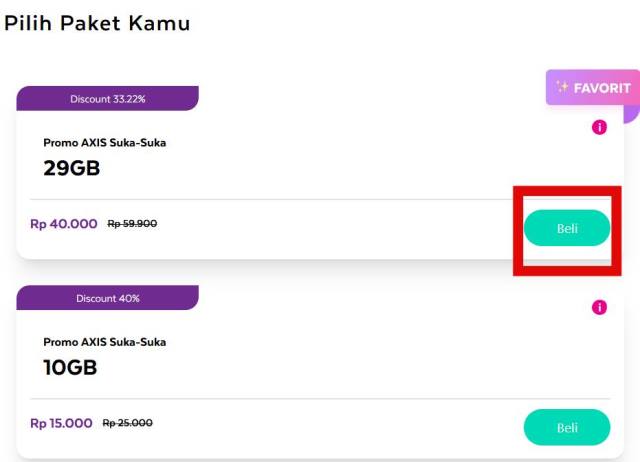Buy the 29GB package with Beli
The width and height of the screenshot is (640, 462).
(x=567, y=228)
